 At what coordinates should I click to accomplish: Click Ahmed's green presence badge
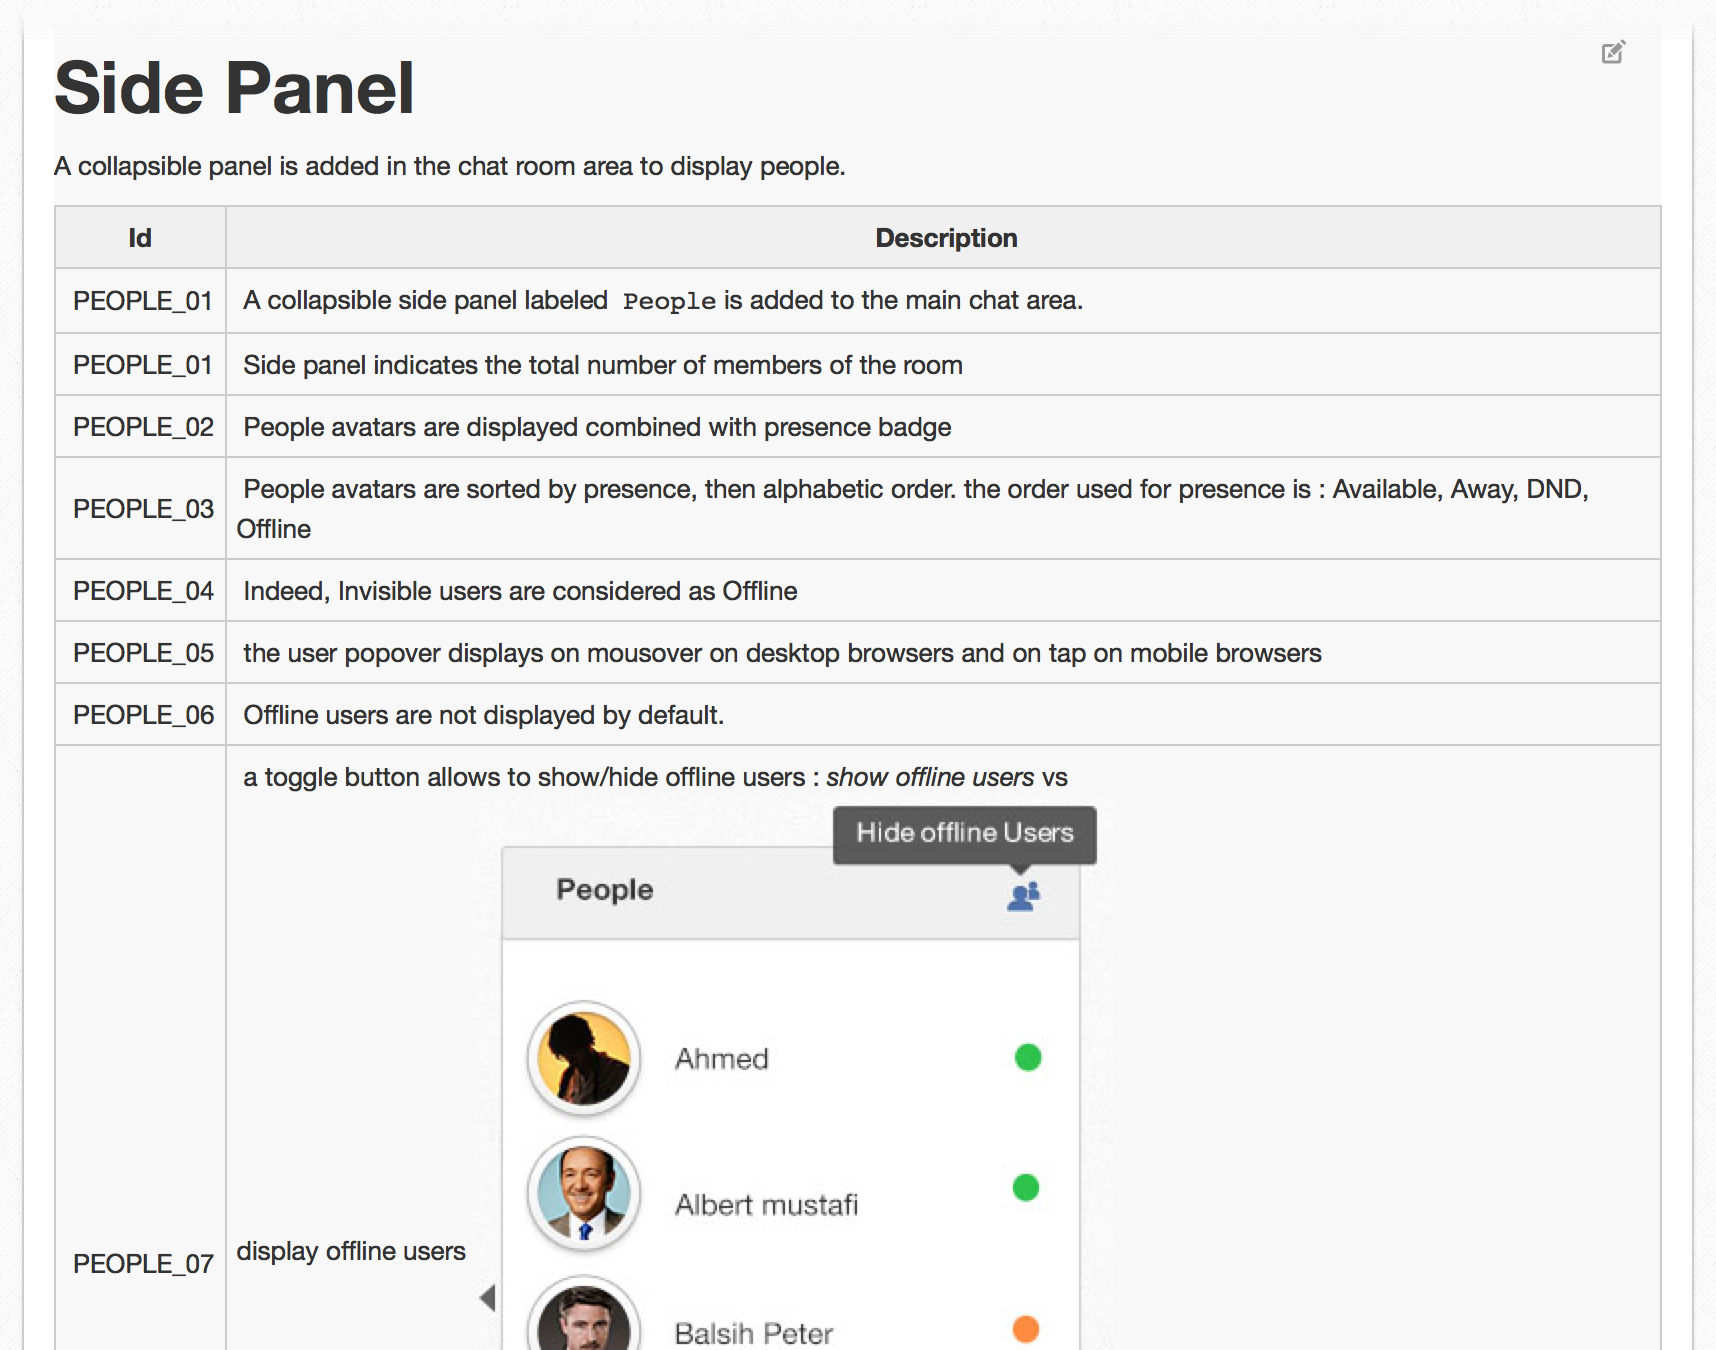[1028, 1057]
